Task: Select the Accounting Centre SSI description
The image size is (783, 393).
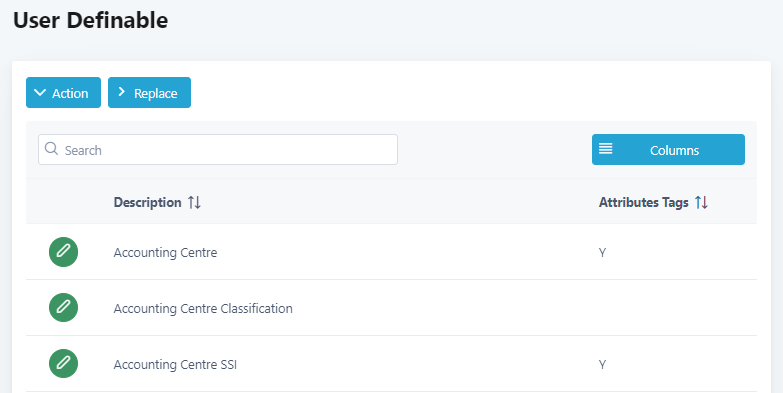Action: pyautogui.click(x=175, y=365)
